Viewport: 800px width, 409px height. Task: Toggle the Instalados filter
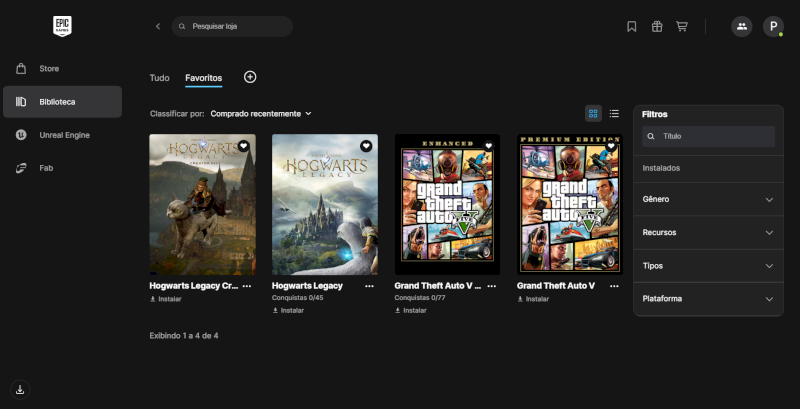tap(708, 168)
